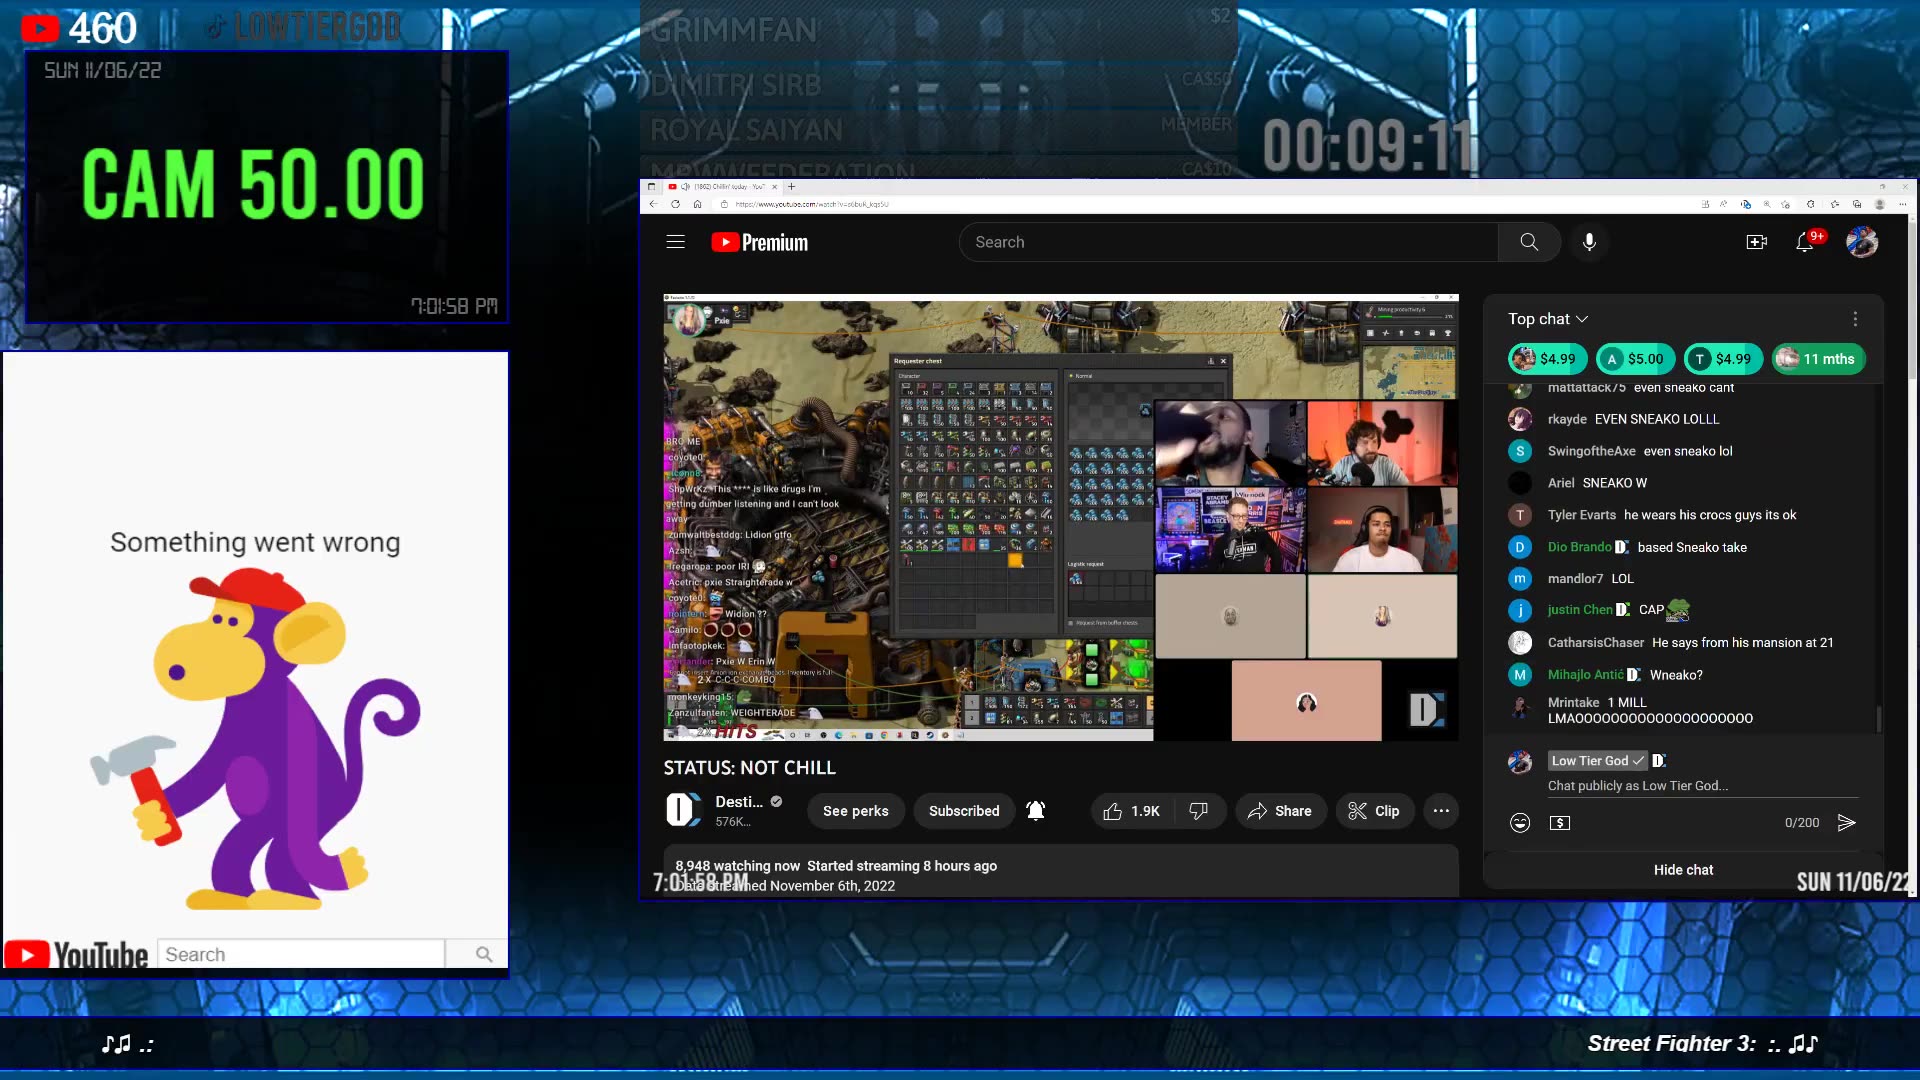Screen dimensions: 1920x1080
Task: Open the three-dot more actions under video
Action: point(1441,811)
